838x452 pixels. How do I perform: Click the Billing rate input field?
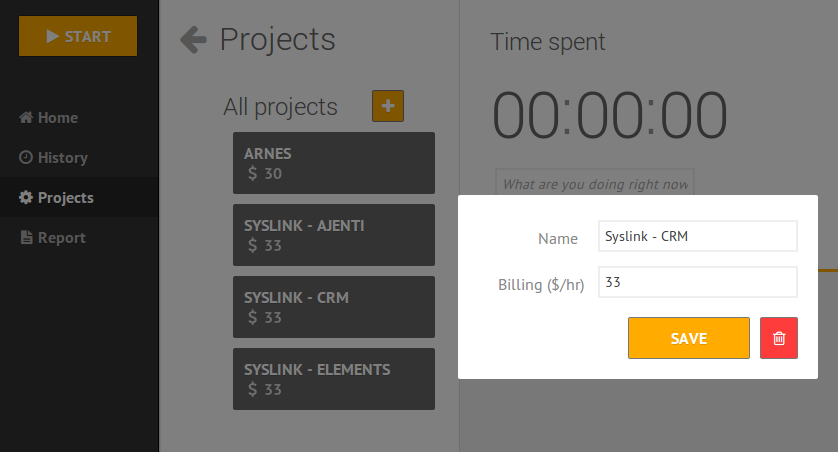click(x=697, y=282)
